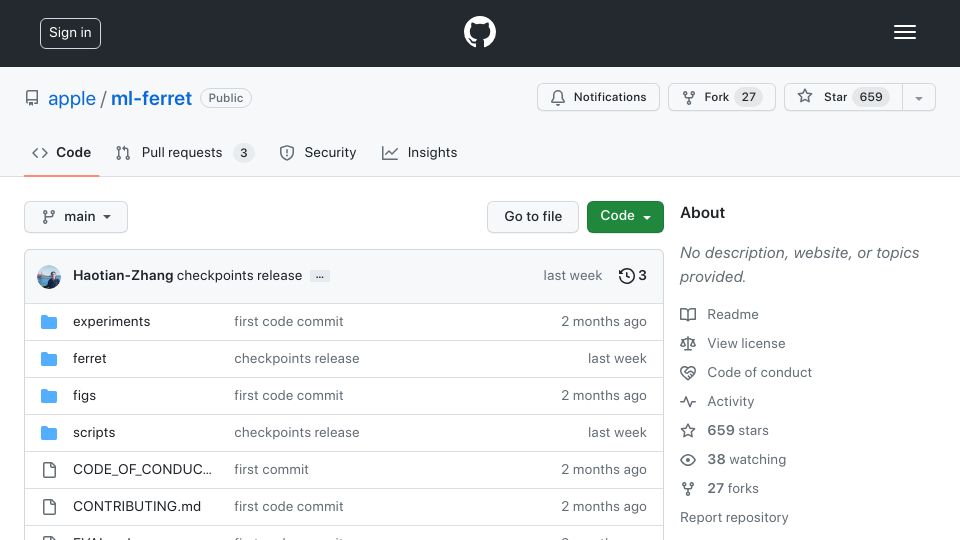Click the 'checkpoints release' latest commit message
This screenshot has height=540, width=960.
tap(239, 276)
